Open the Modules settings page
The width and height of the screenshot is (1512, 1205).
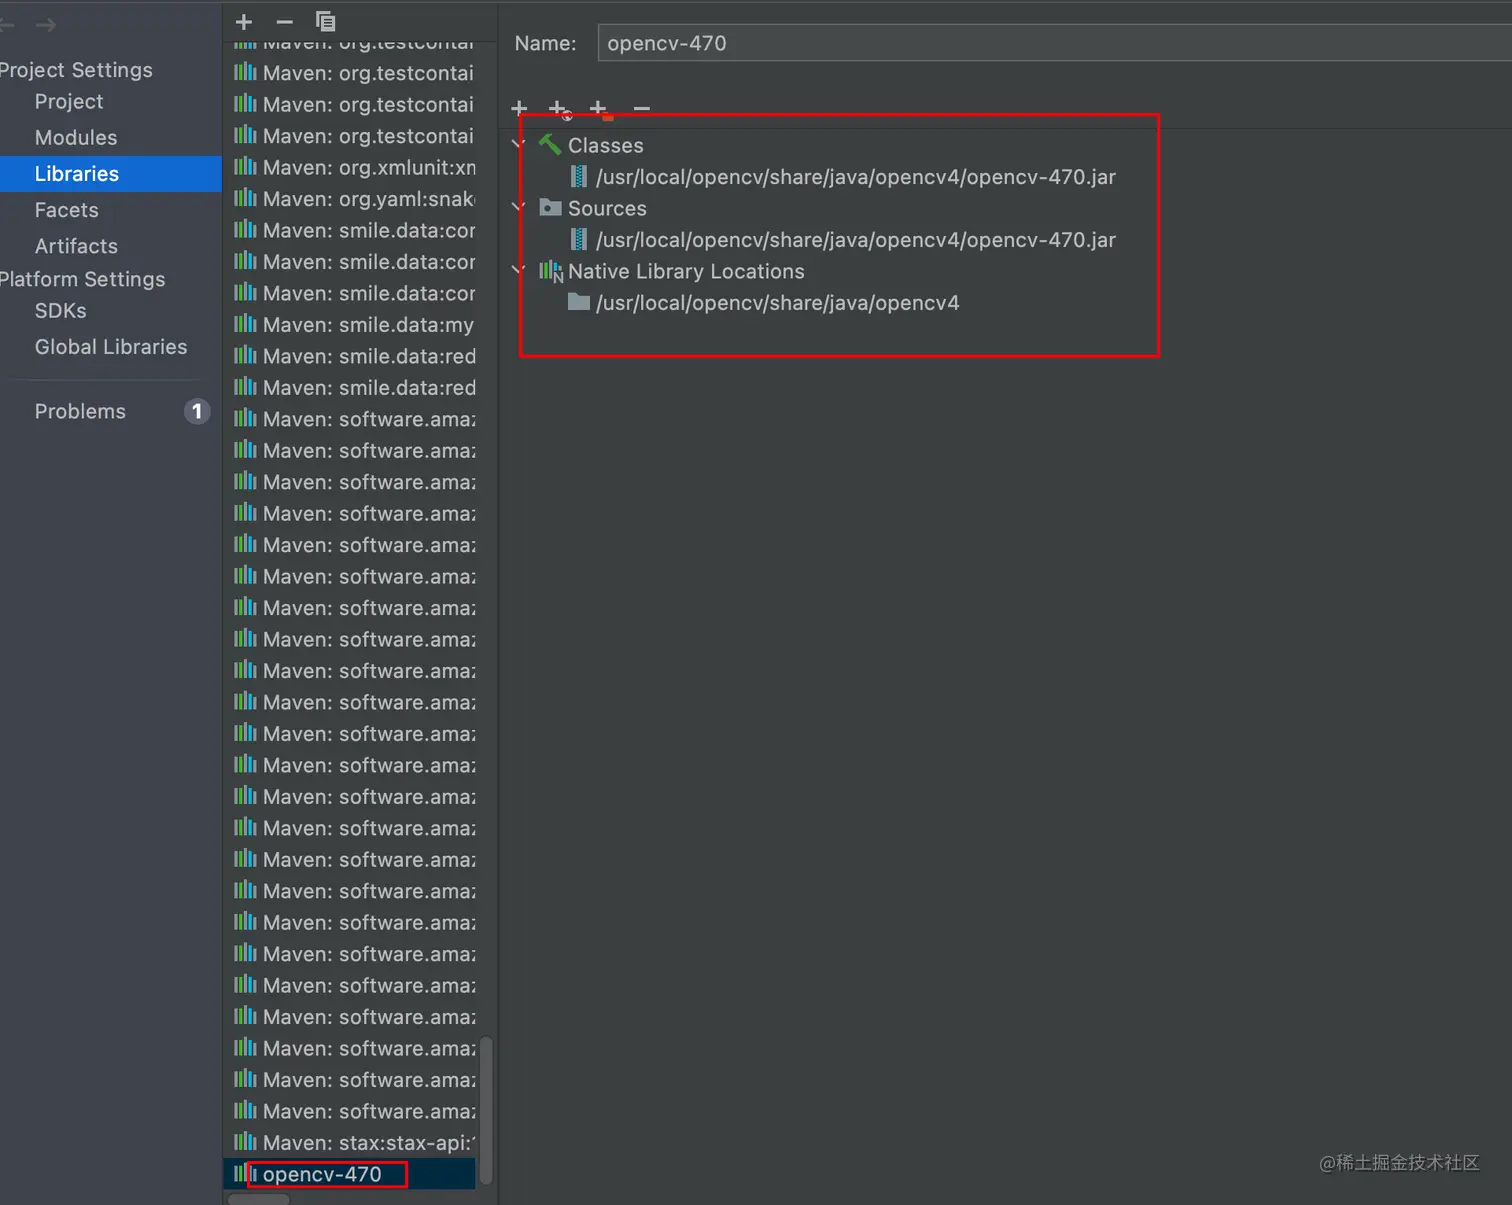coord(76,138)
